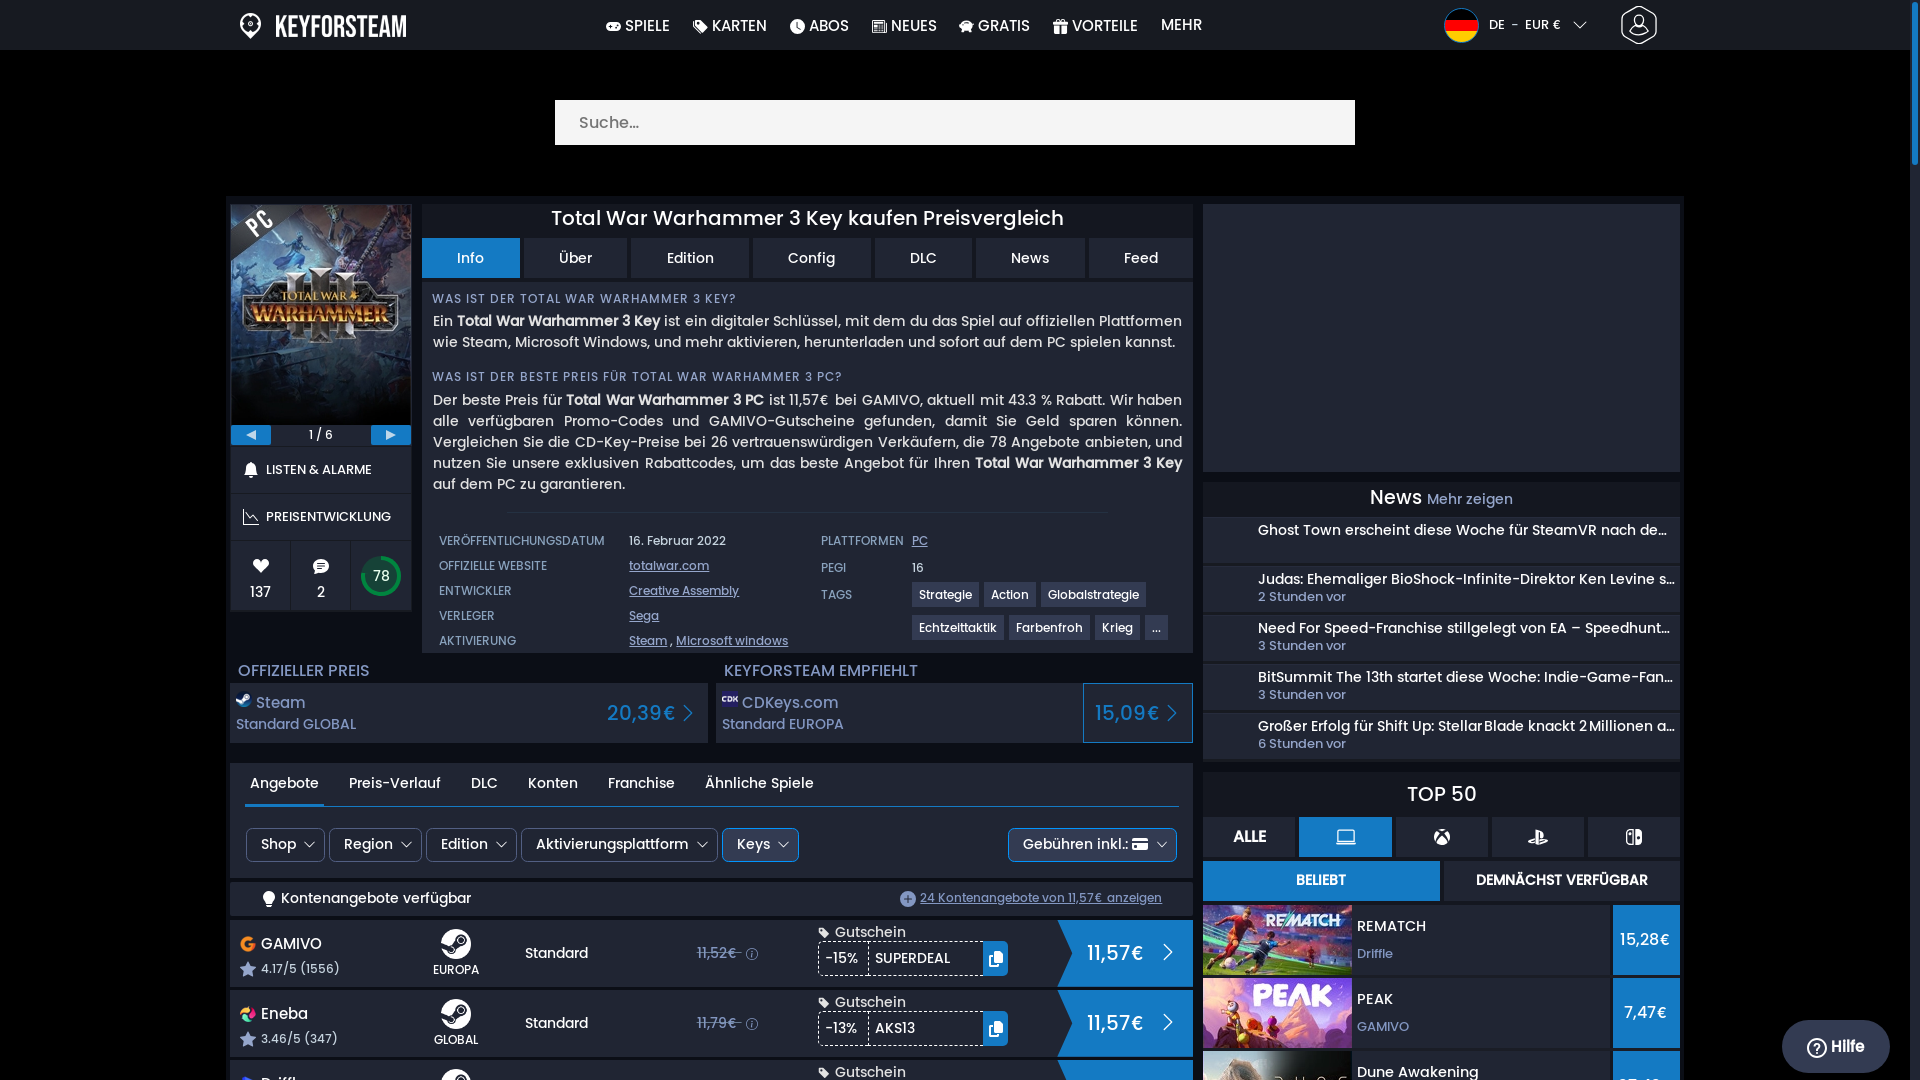Open GRATIS in the top navigation

[994, 26]
